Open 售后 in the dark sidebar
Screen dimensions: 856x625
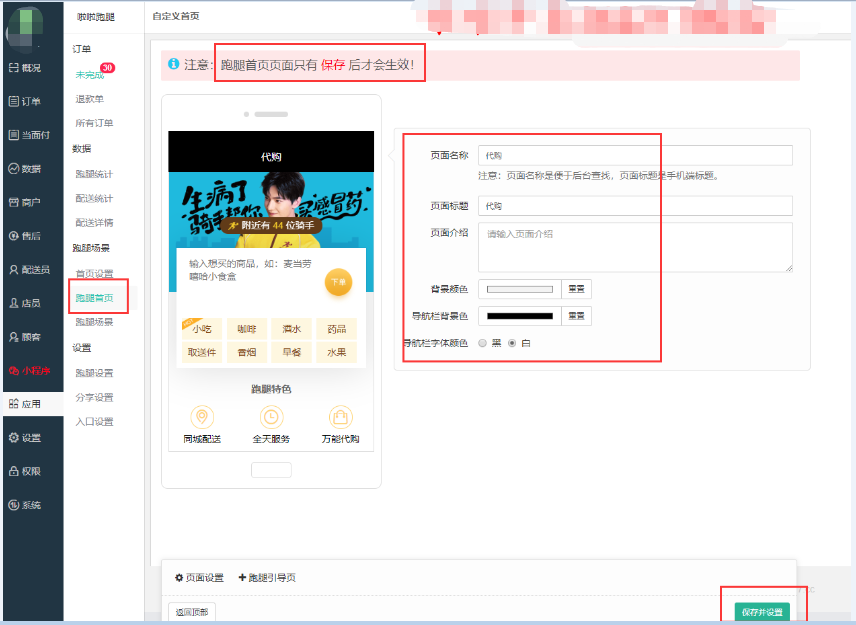click(25, 236)
